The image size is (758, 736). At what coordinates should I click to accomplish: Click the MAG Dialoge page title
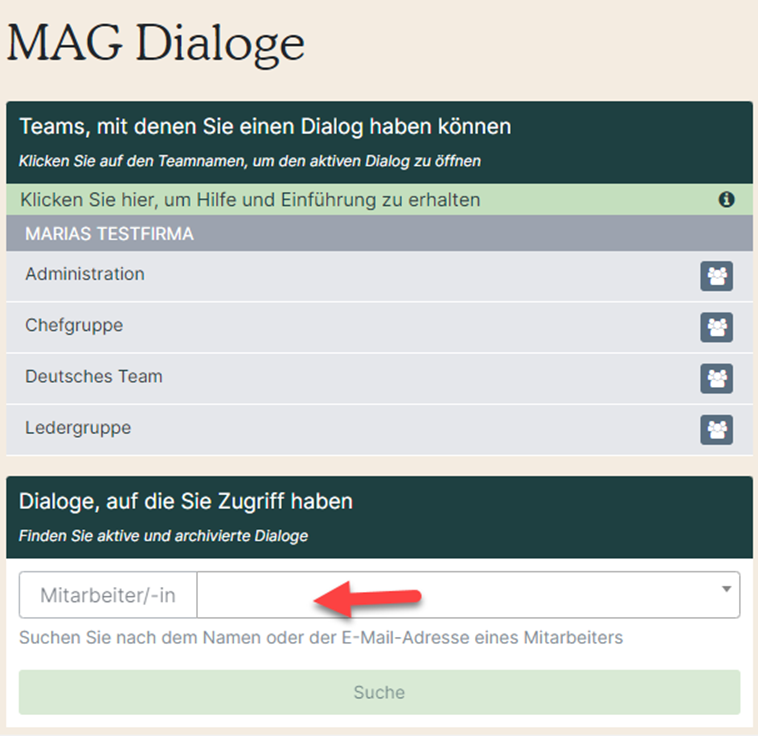156,44
